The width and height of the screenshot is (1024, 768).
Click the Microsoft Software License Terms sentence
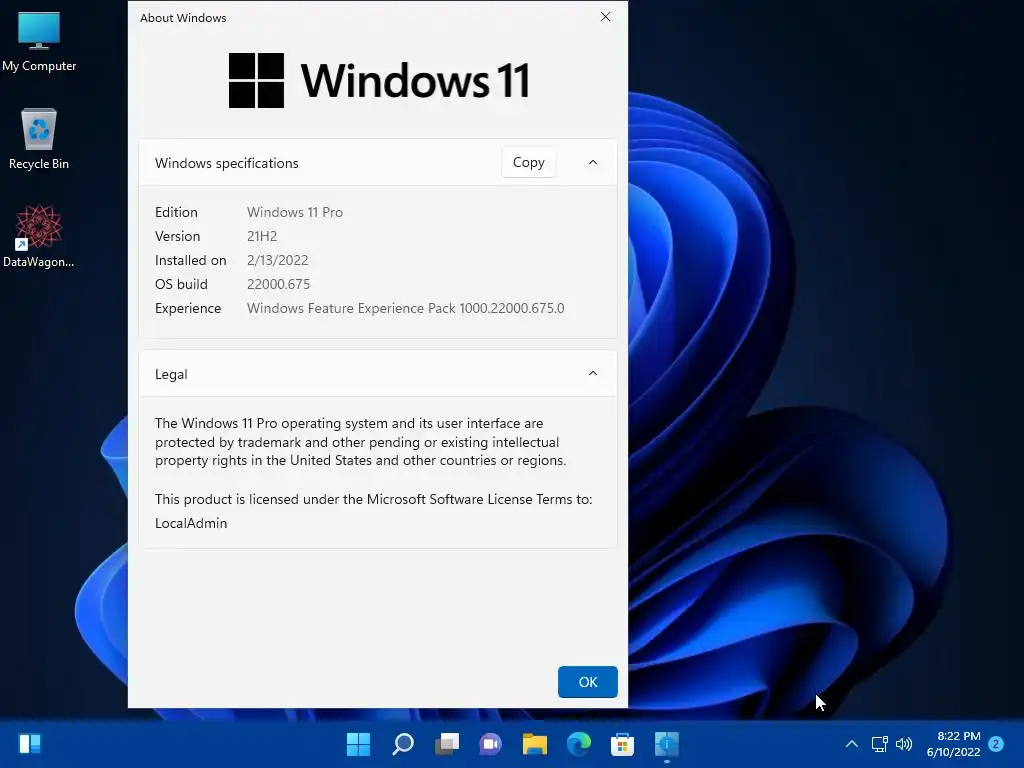[x=374, y=500]
